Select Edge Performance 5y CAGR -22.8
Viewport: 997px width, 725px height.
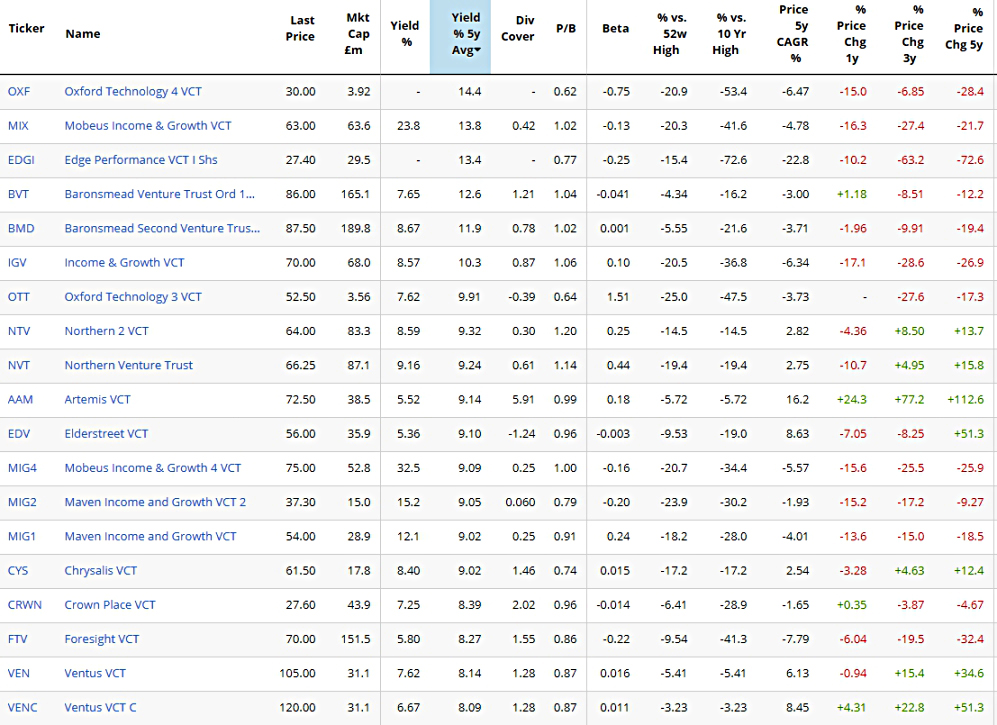tap(795, 160)
